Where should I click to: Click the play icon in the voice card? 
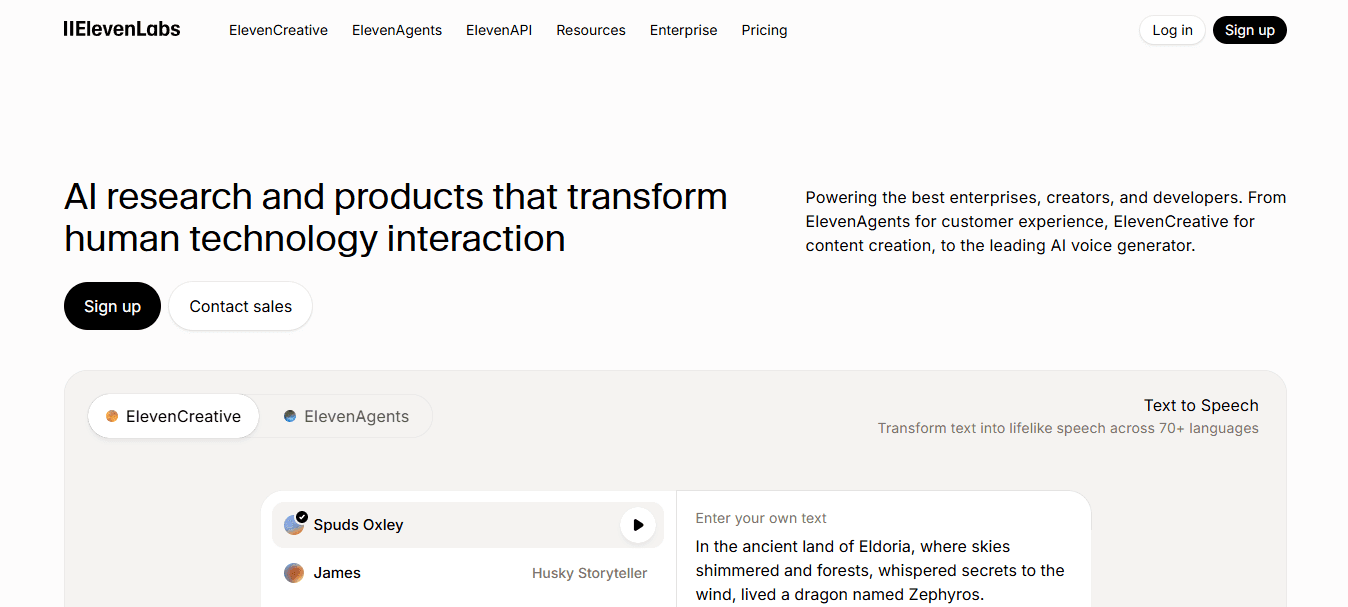[638, 524]
